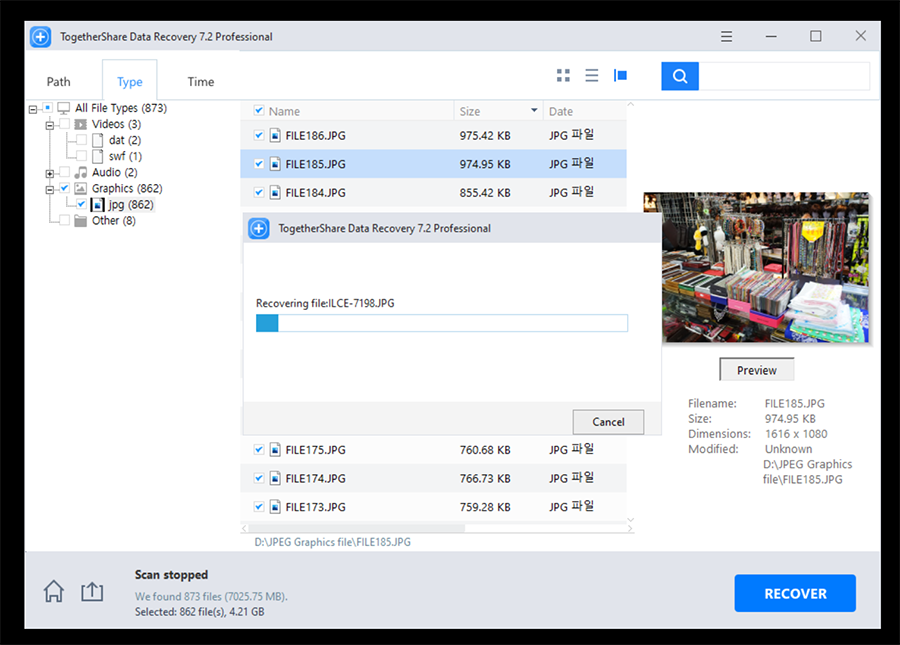Click the horizontal scrollbar under the file list
Image resolution: width=900 pixels, height=645 pixels.
coord(357,528)
